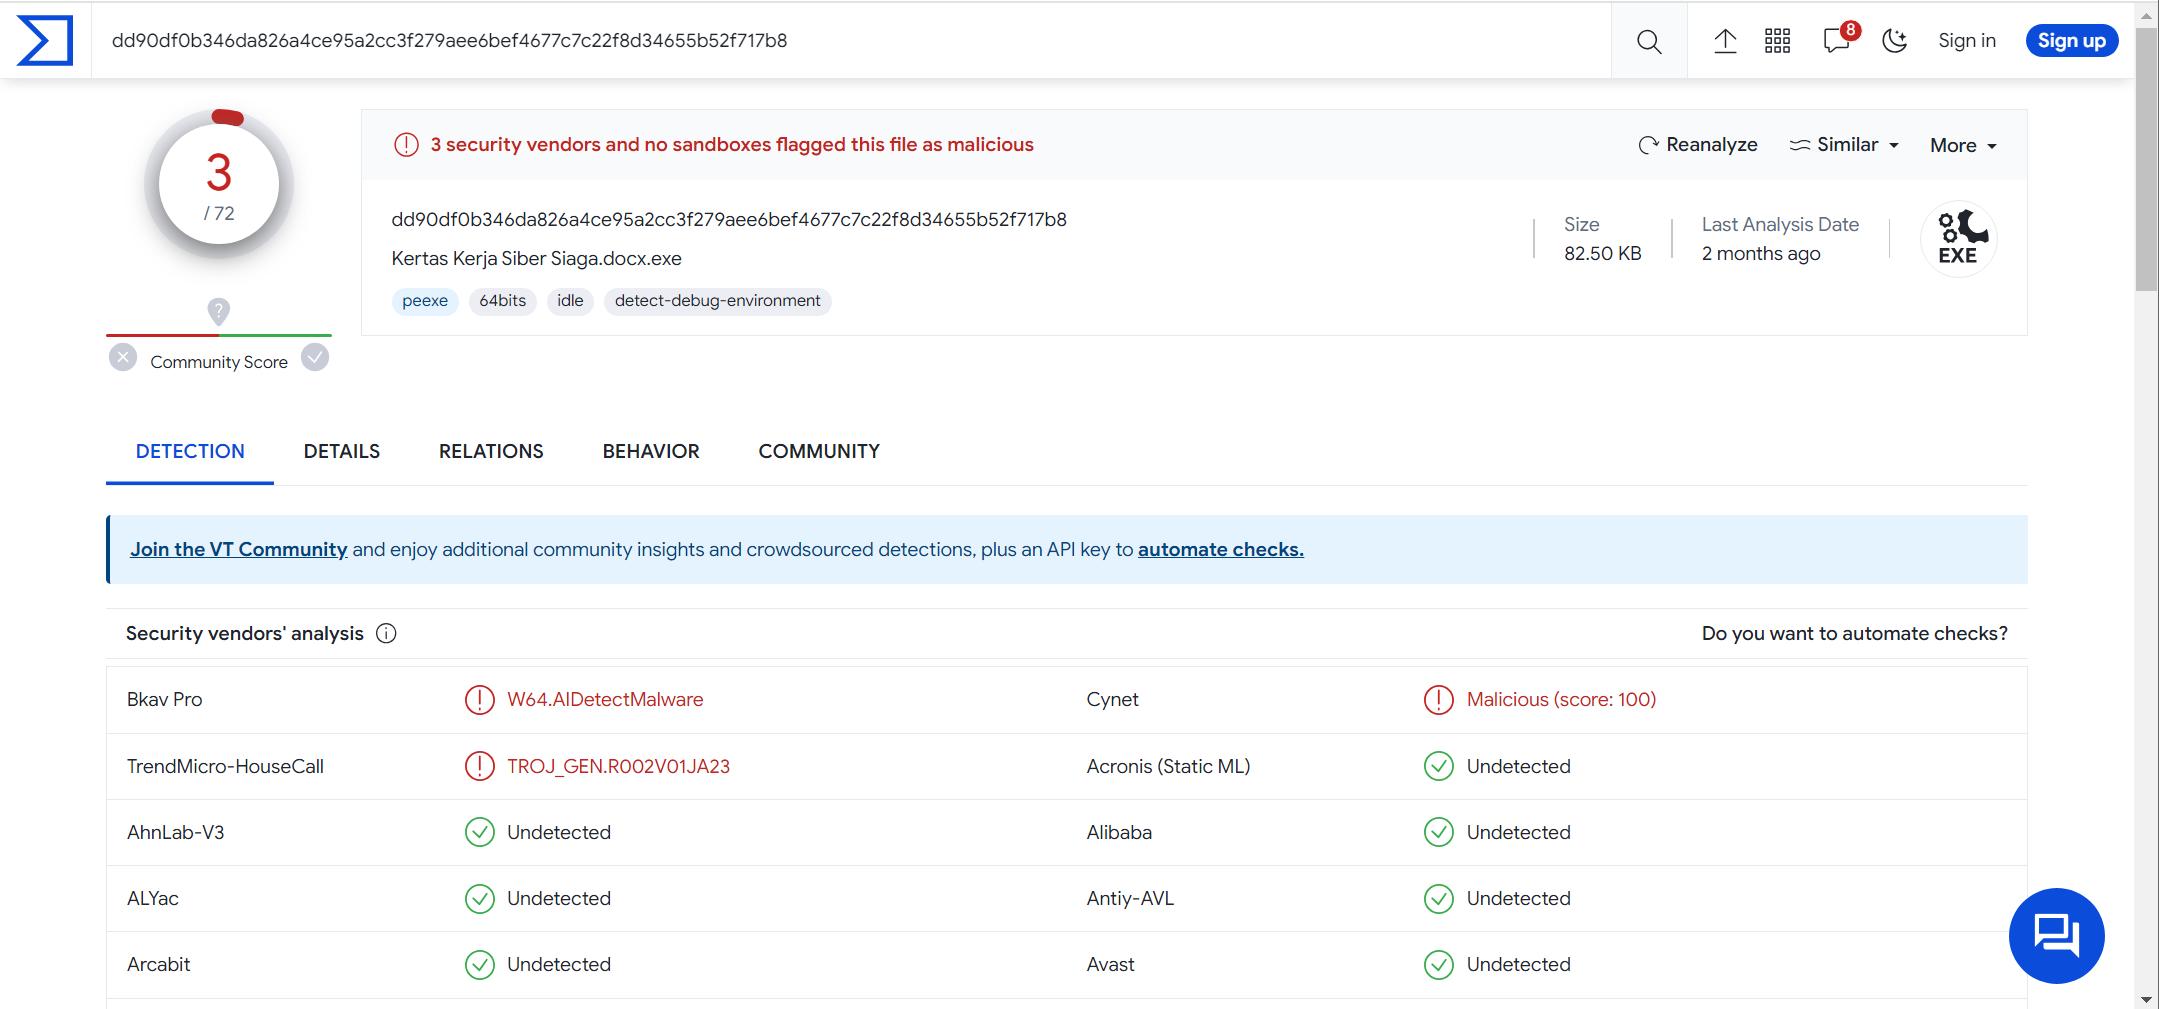Click Alibaba undetected check icon

pyautogui.click(x=1439, y=832)
